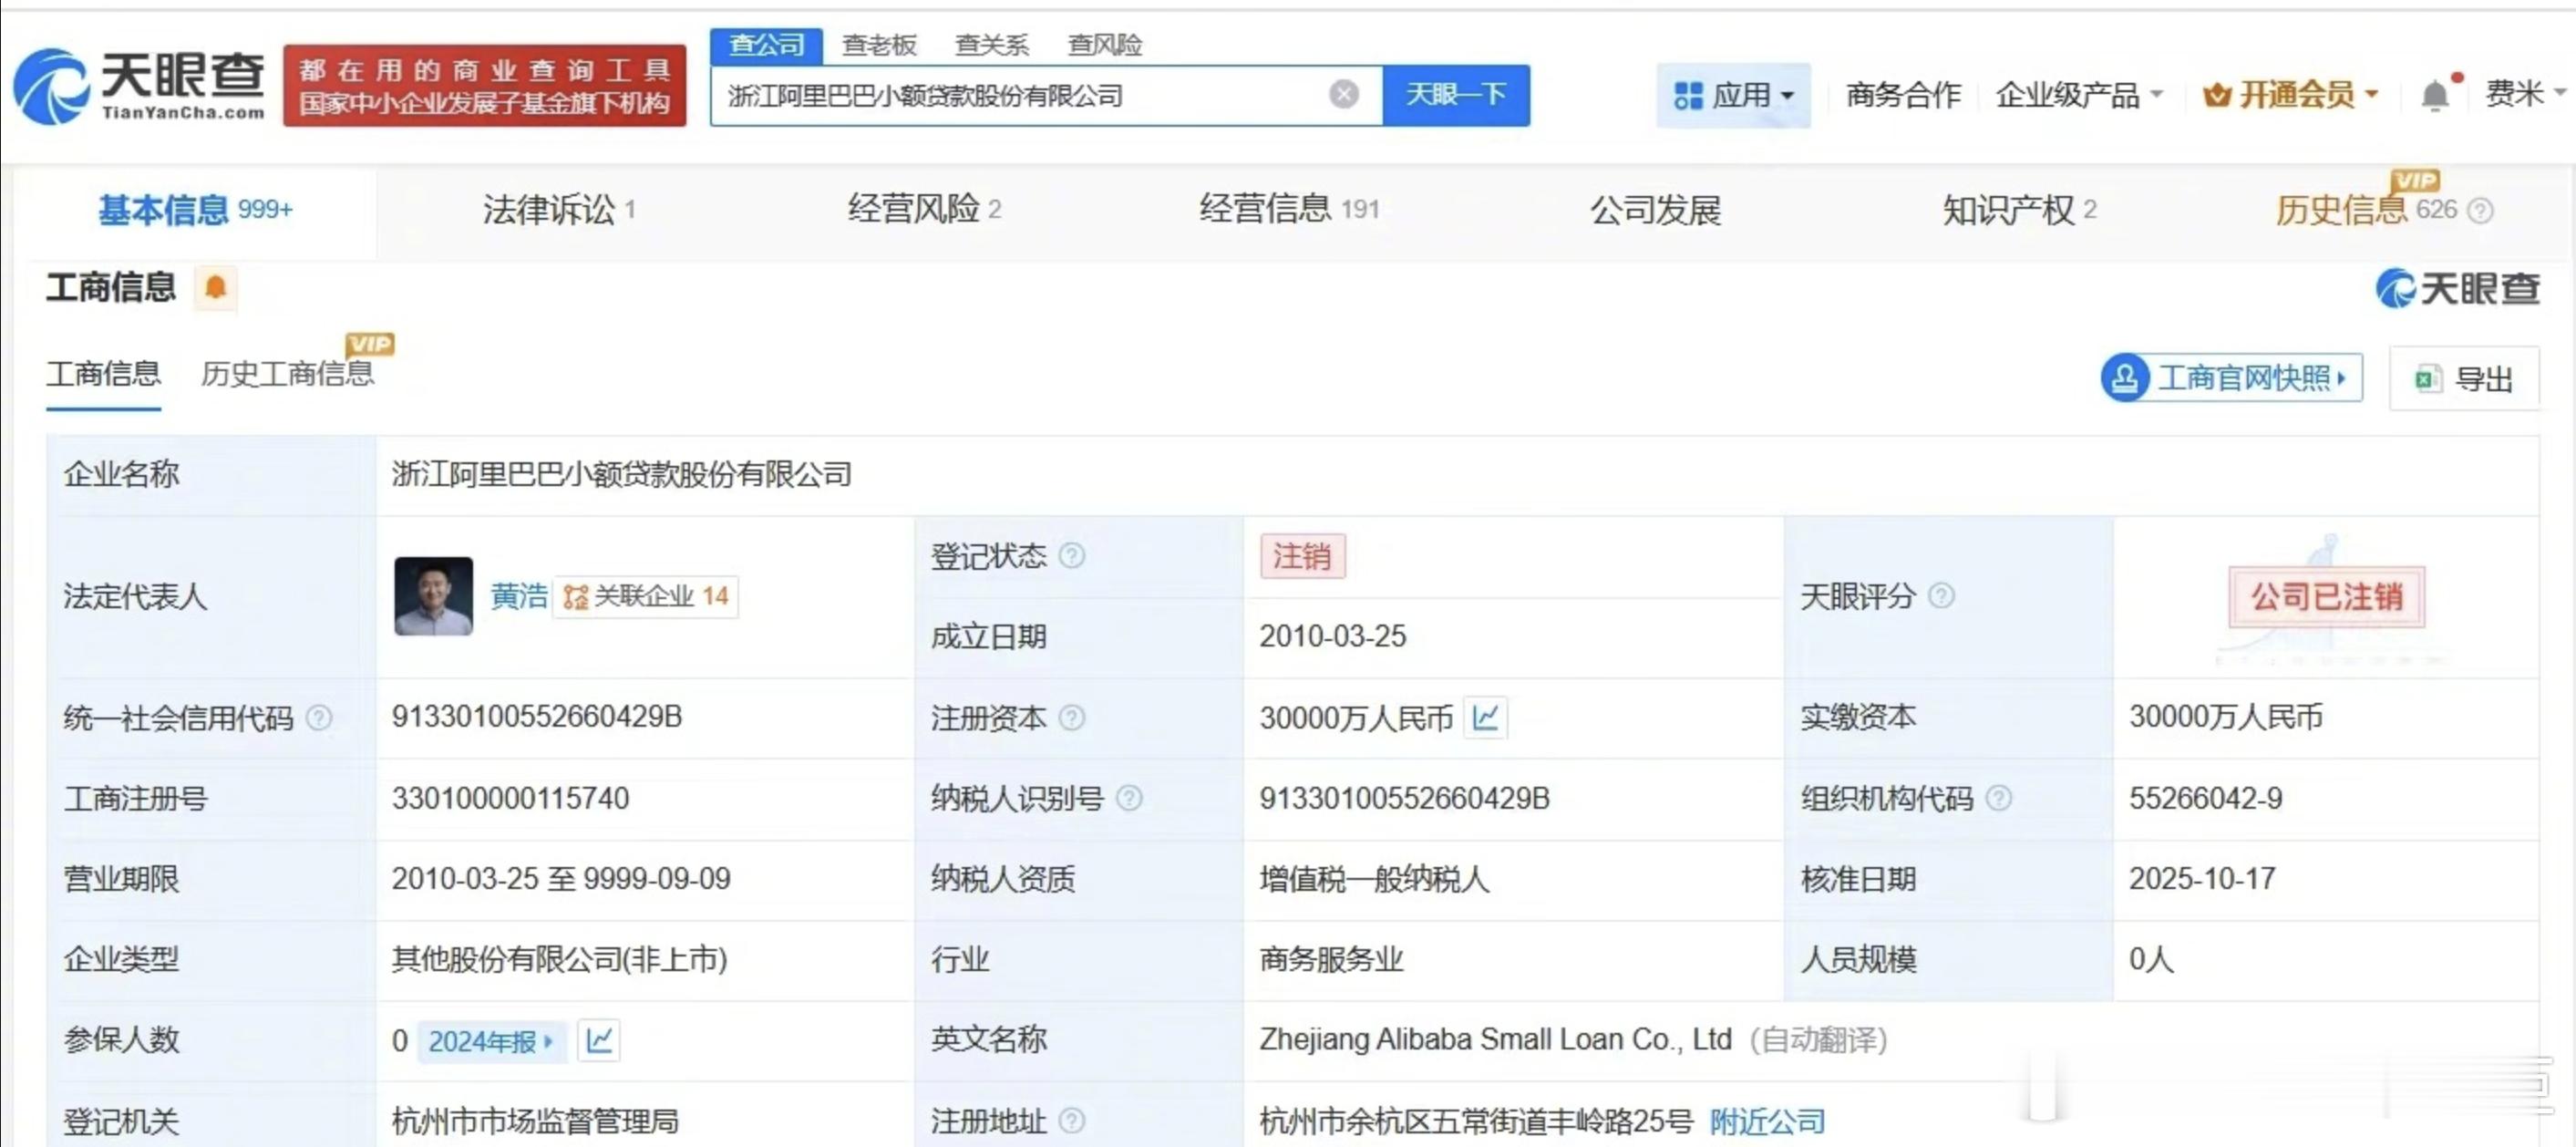Open the notification bell icon
2576x1147 pixels.
[2435, 95]
